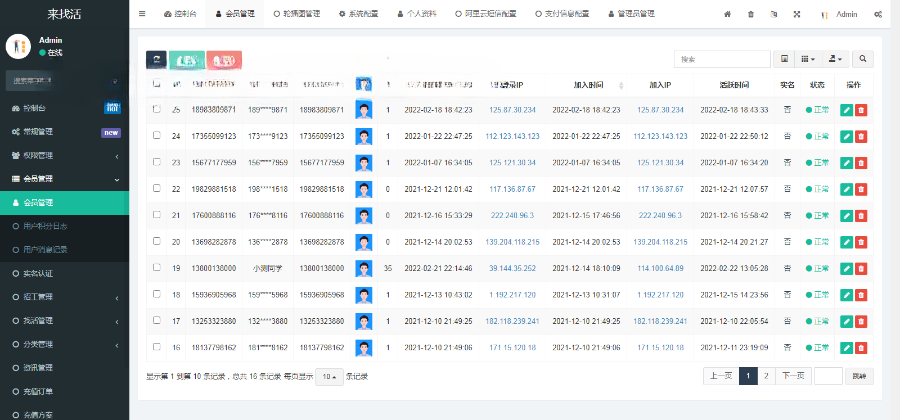
Task: Delete row 25 with red trash icon
Action: [860, 110]
